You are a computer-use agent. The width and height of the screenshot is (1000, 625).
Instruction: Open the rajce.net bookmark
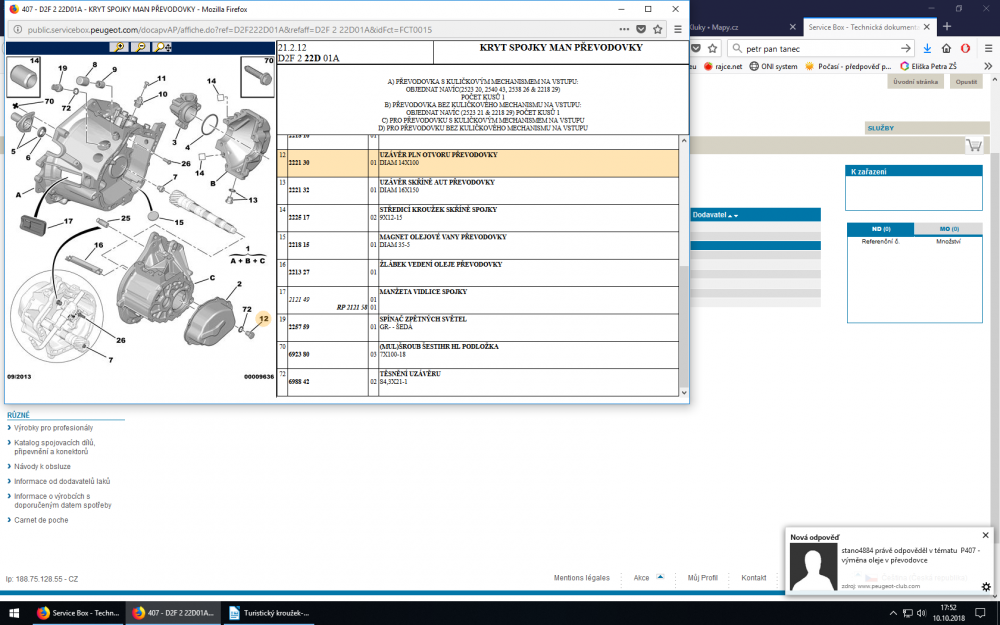tap(723, 66)
